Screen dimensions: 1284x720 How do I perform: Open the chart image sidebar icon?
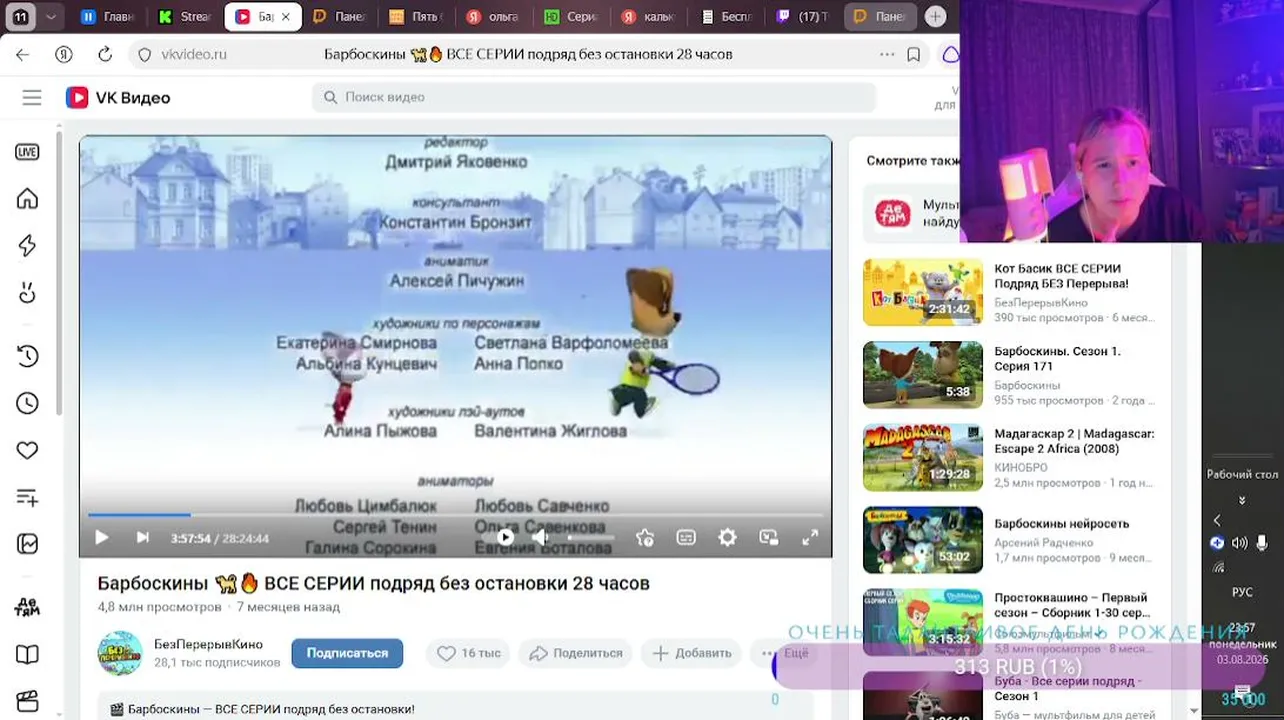[x=27, y=544]
